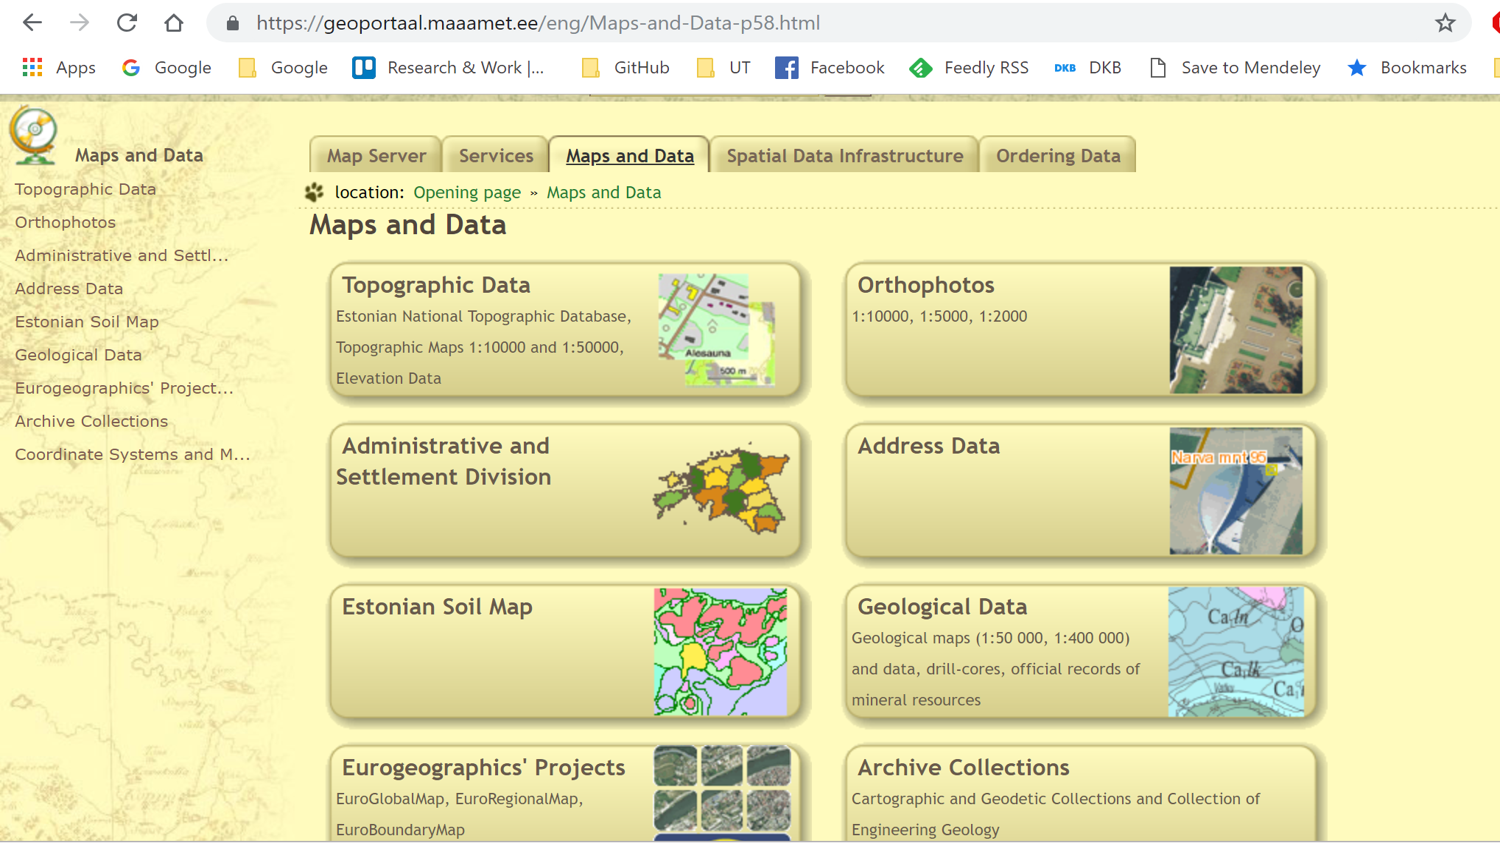The width and height of the screenshot is (1500, 843).
Task: Bookmark this page with the star icon
Action: 1445,23
